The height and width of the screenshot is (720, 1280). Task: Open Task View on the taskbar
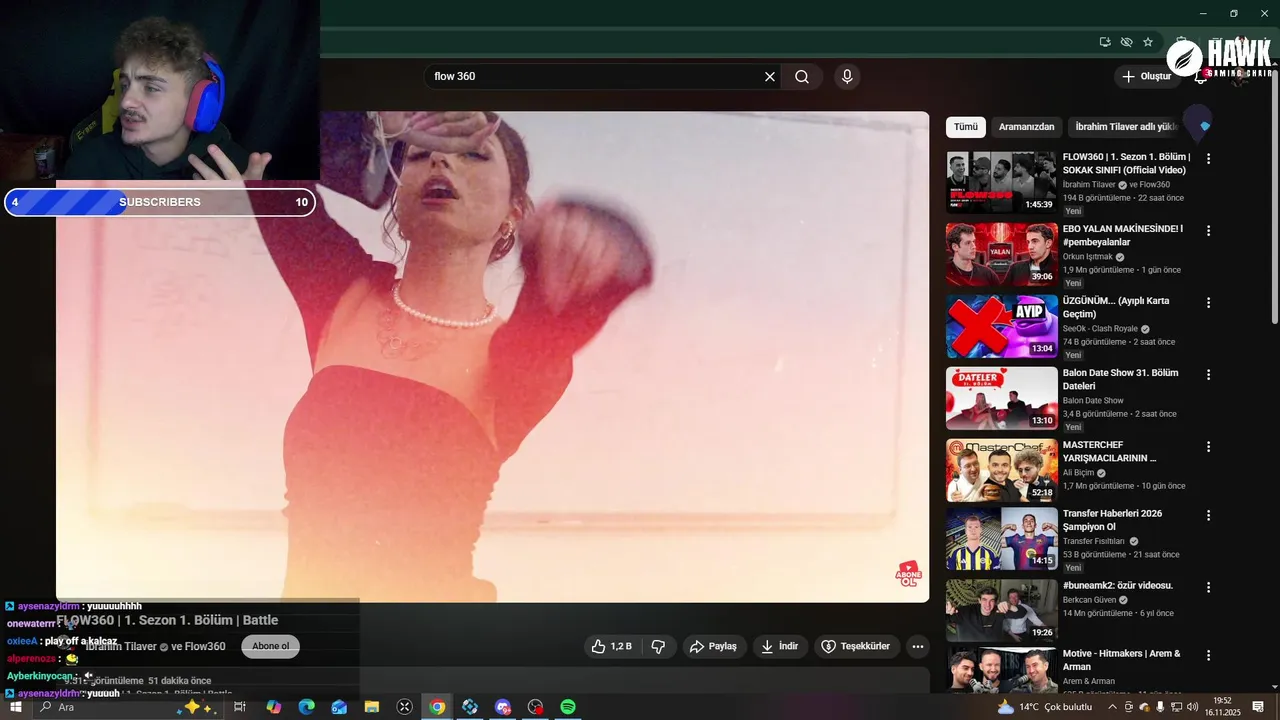(x=240, y=707)
